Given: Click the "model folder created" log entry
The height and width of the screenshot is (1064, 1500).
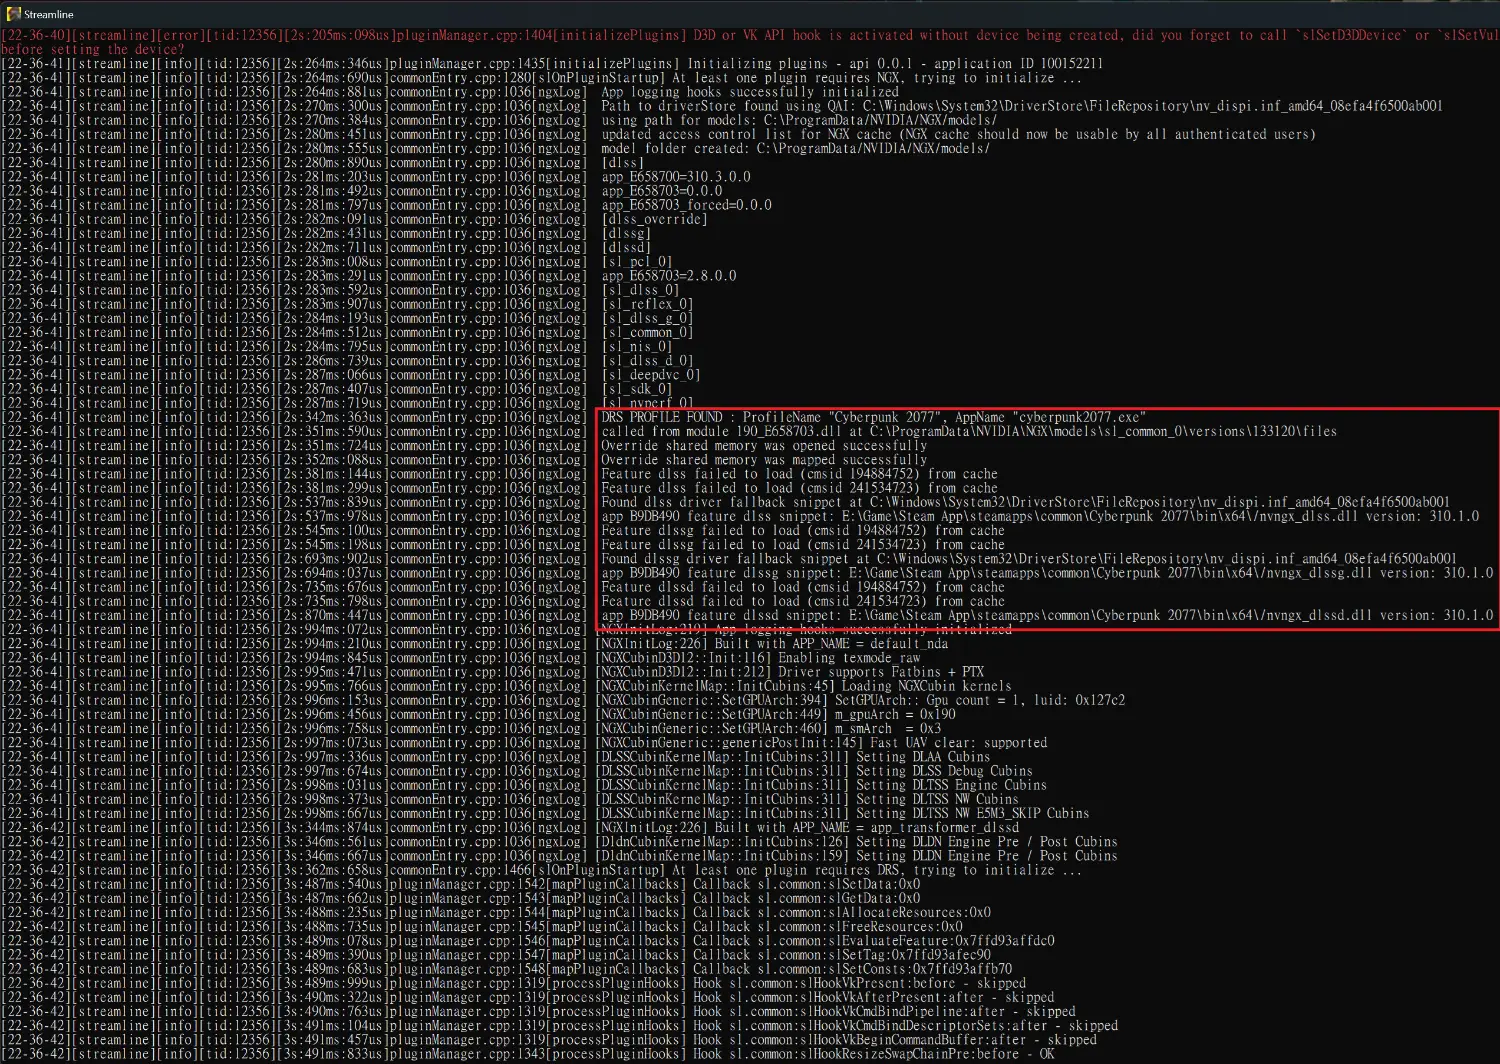Looking at the screenshot, I should pyautogui.click(x=795, y=148).
